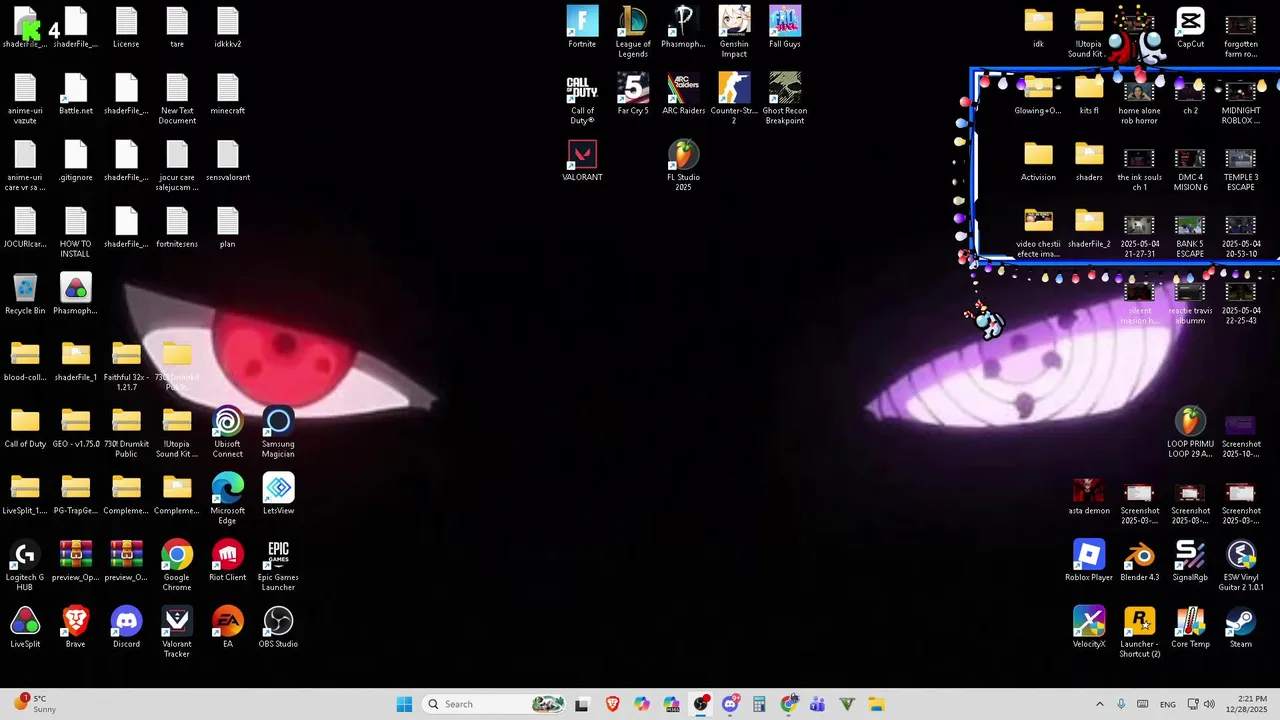
Task: Open the volume control in system tray
Action: click(1209, 704)
